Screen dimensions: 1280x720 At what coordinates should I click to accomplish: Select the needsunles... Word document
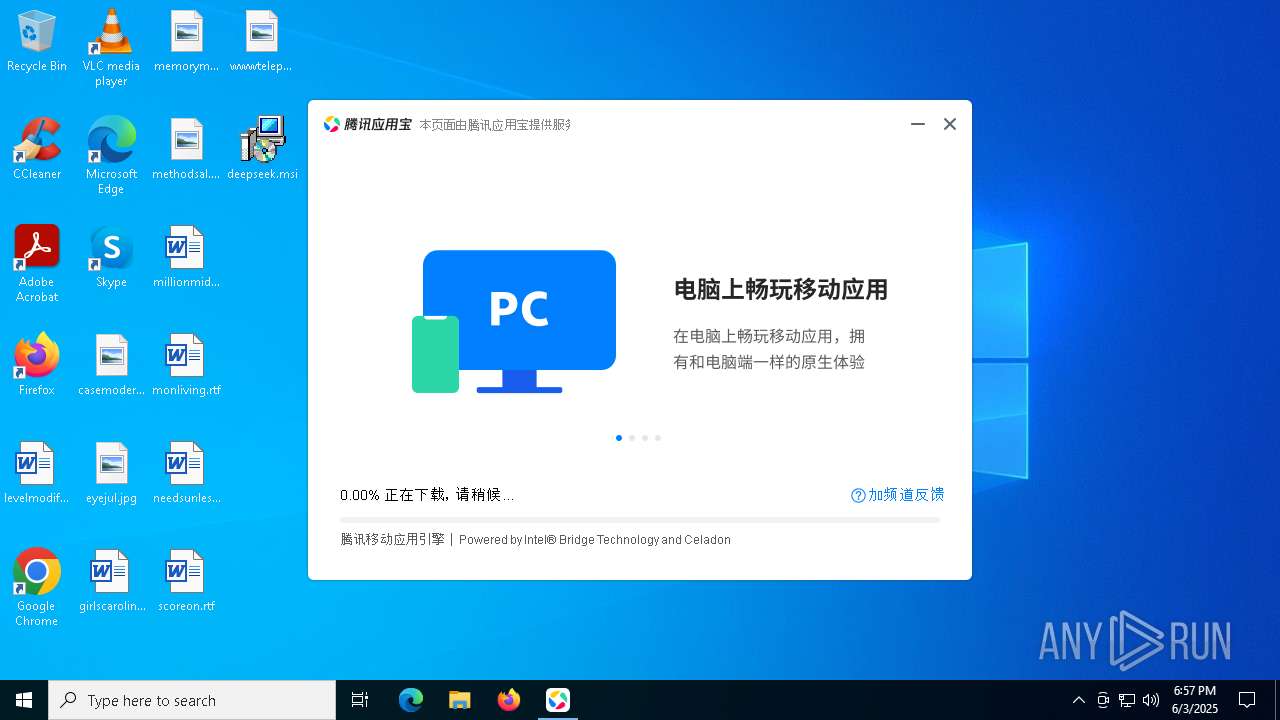point(186,473)
